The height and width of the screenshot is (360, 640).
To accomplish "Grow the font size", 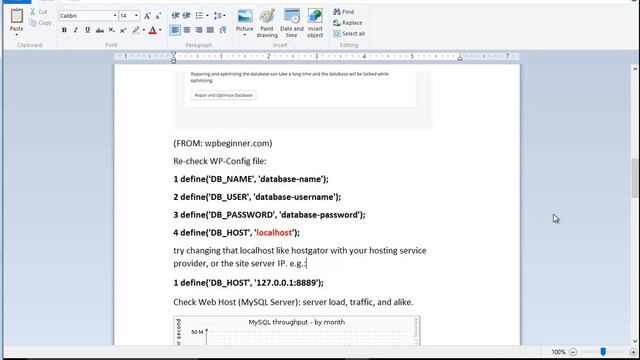I will pyautogui.click(x=147, y=16).
